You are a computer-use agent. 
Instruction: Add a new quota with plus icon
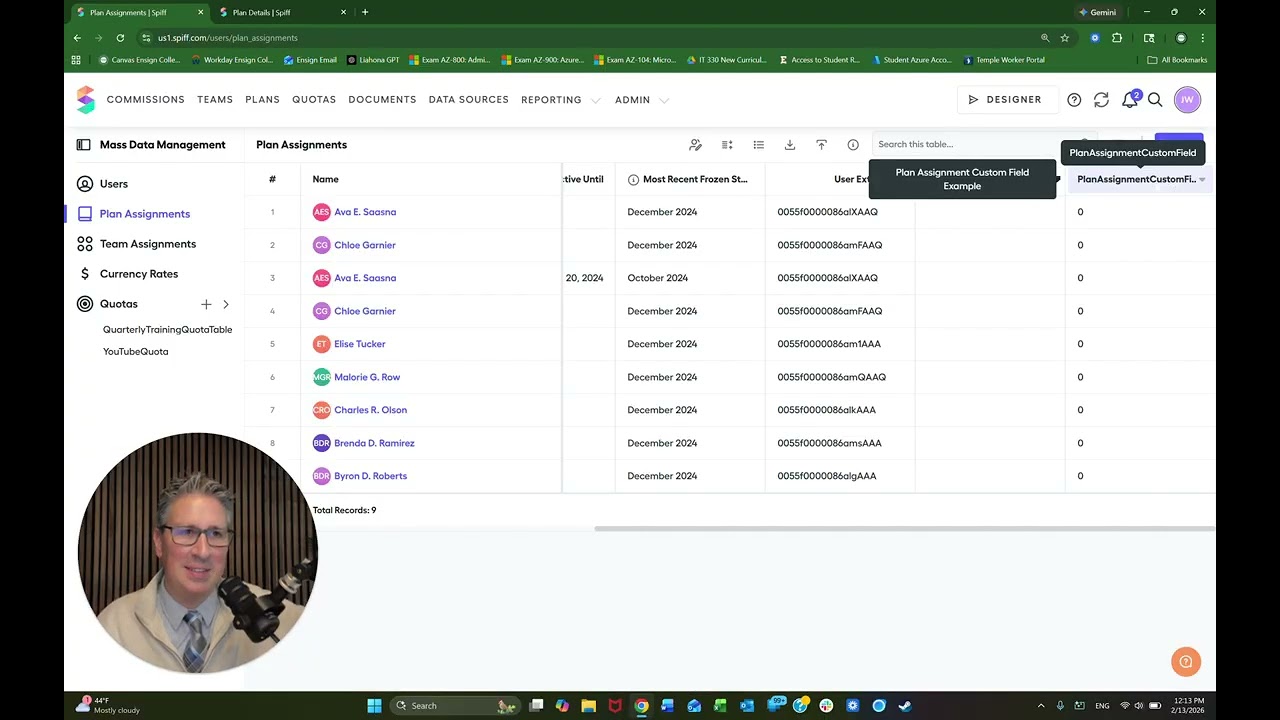pyautogui.click(x=206, y=304)
